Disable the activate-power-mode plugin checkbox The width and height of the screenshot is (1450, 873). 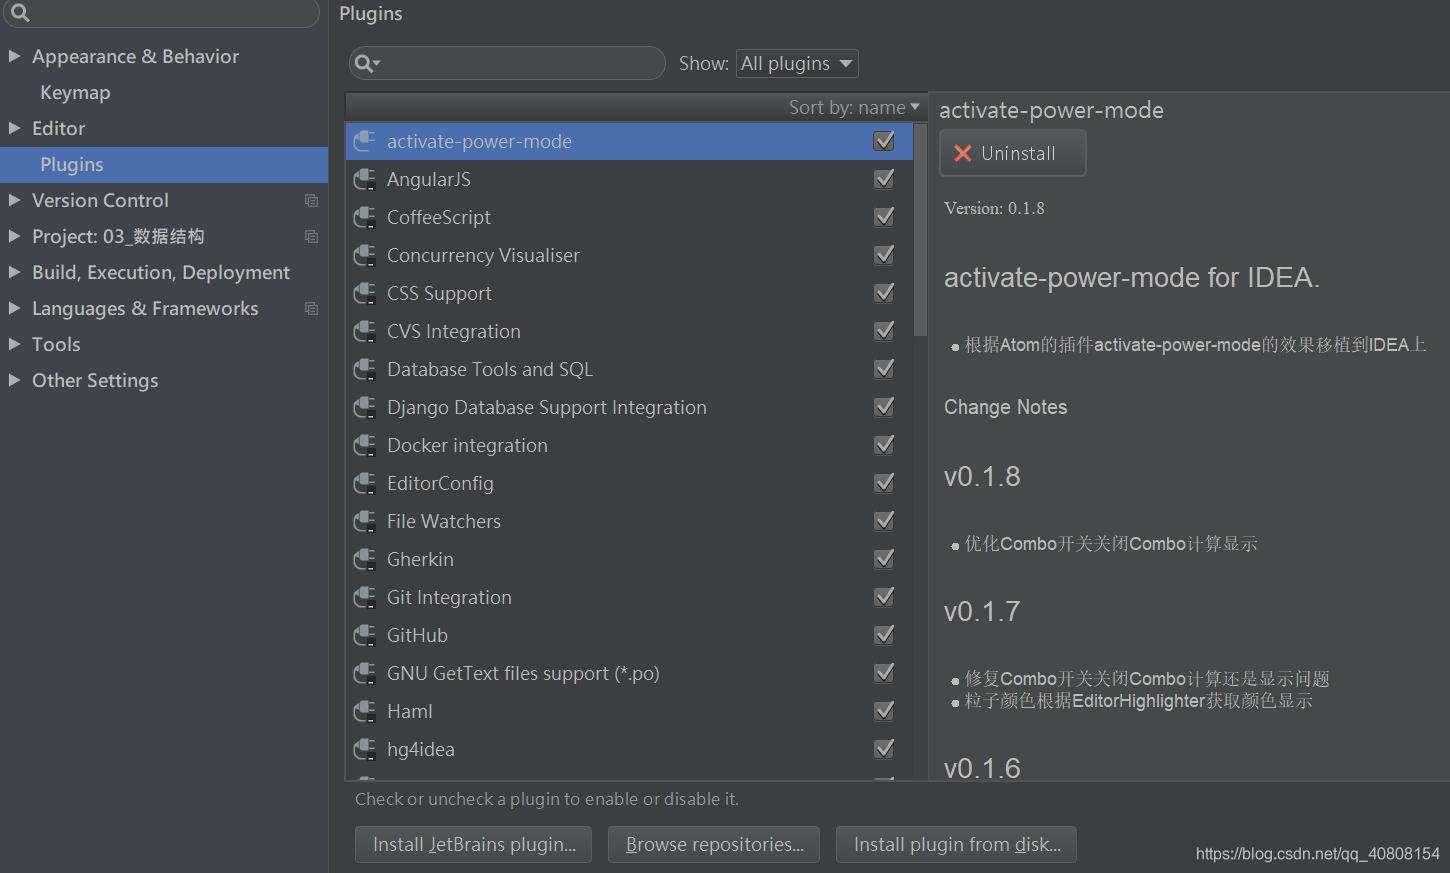click(884, 141)
